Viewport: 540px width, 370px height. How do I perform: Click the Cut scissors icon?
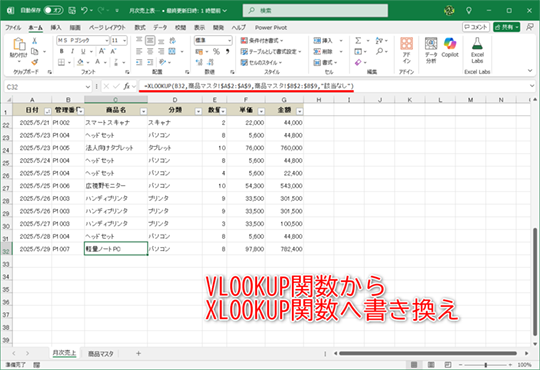point(34,41)
